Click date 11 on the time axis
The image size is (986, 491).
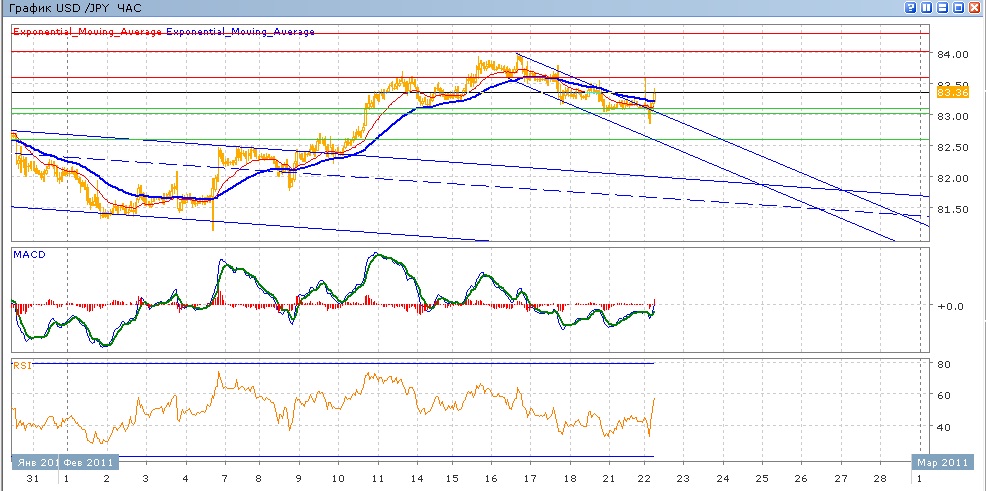coord(378,479)
